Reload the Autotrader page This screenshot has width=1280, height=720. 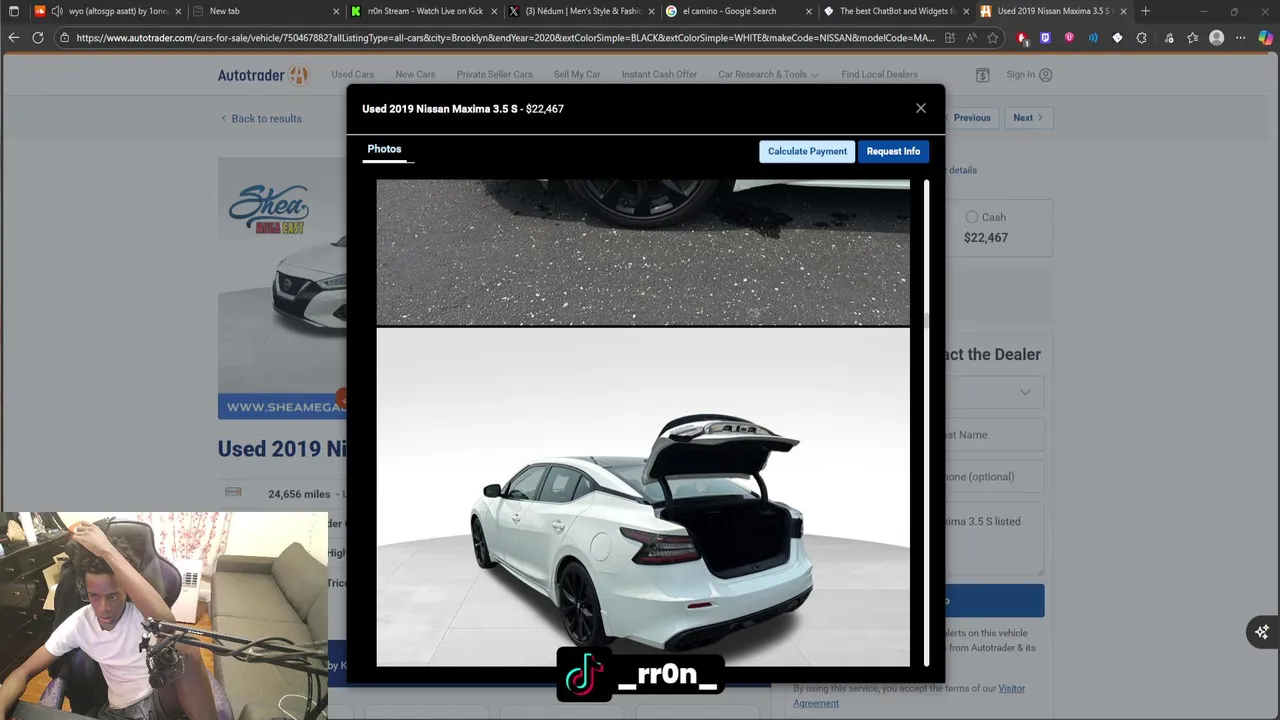click(38, 38)
